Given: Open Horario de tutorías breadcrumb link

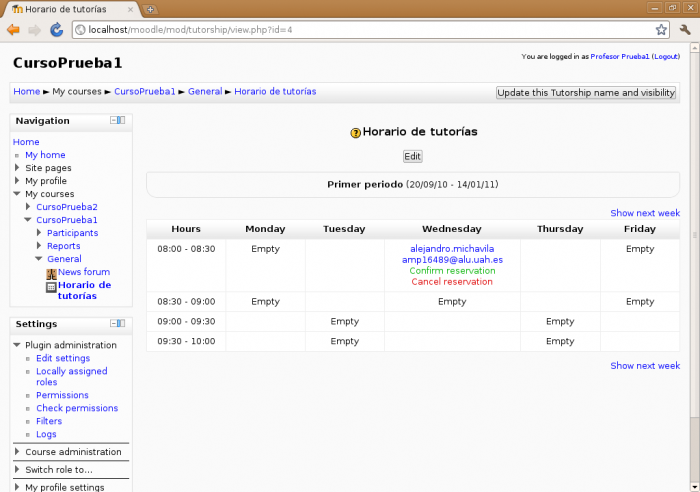Looking at the screenshot, I should (x=275, y=92).
